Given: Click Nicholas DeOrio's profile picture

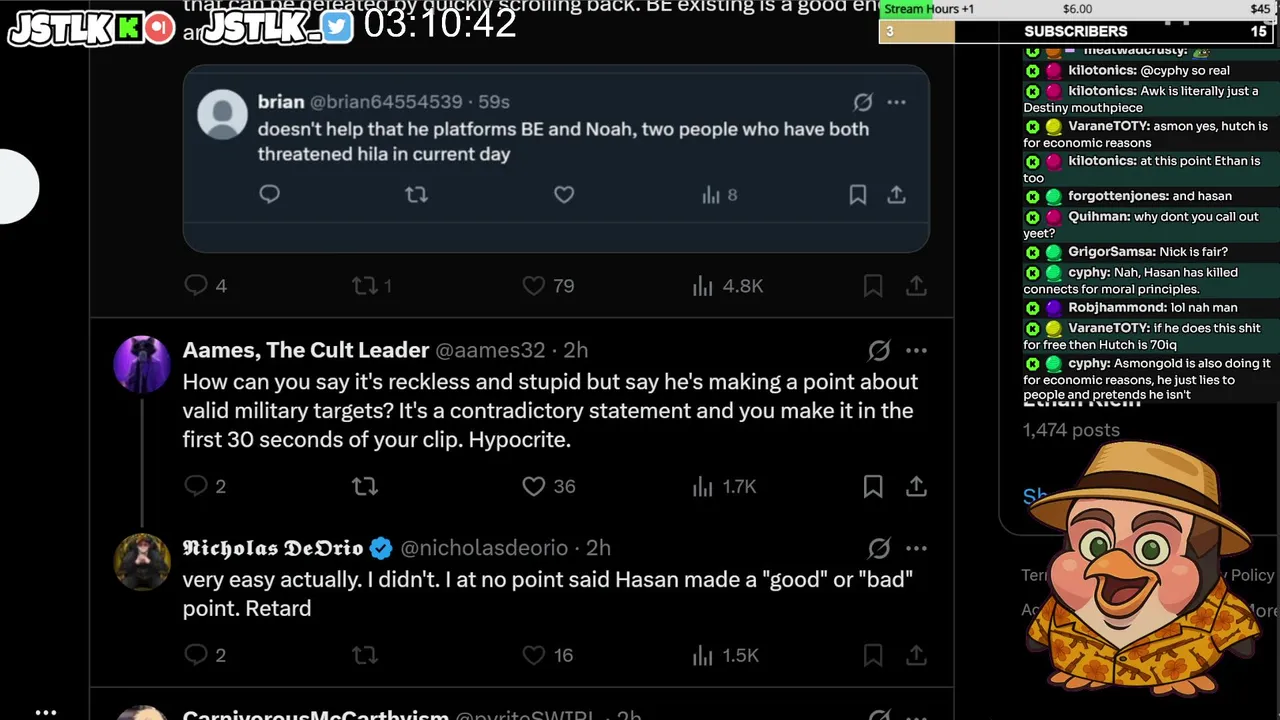Looking at the screenshot, I should pyautogui.click(x=142, y=562).
